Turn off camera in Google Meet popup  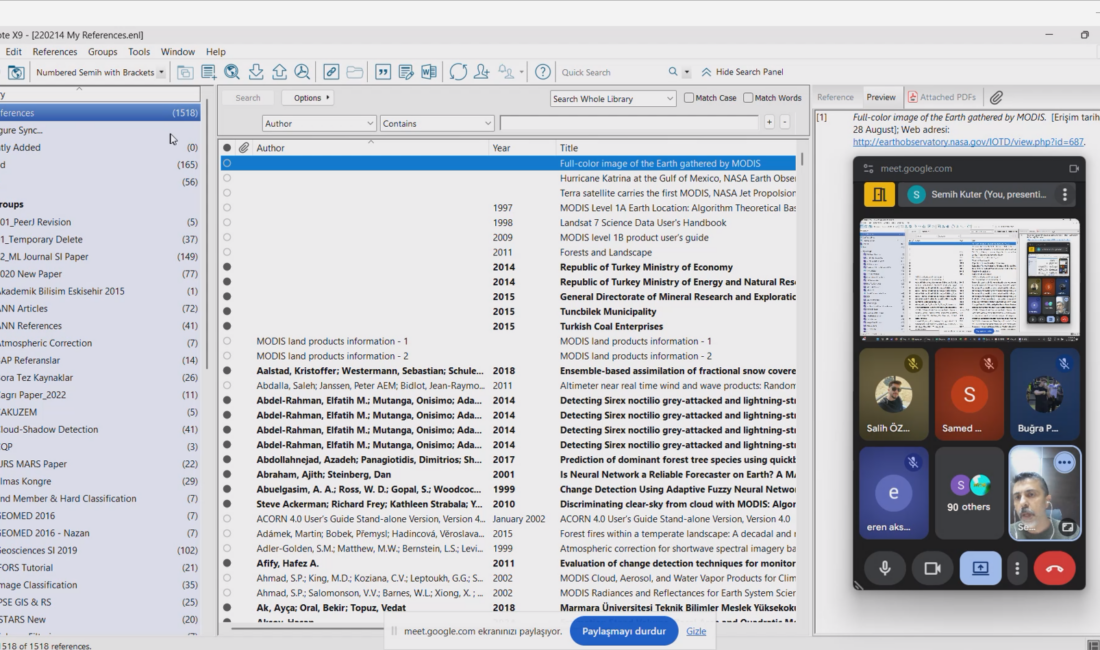pos(932,568)
